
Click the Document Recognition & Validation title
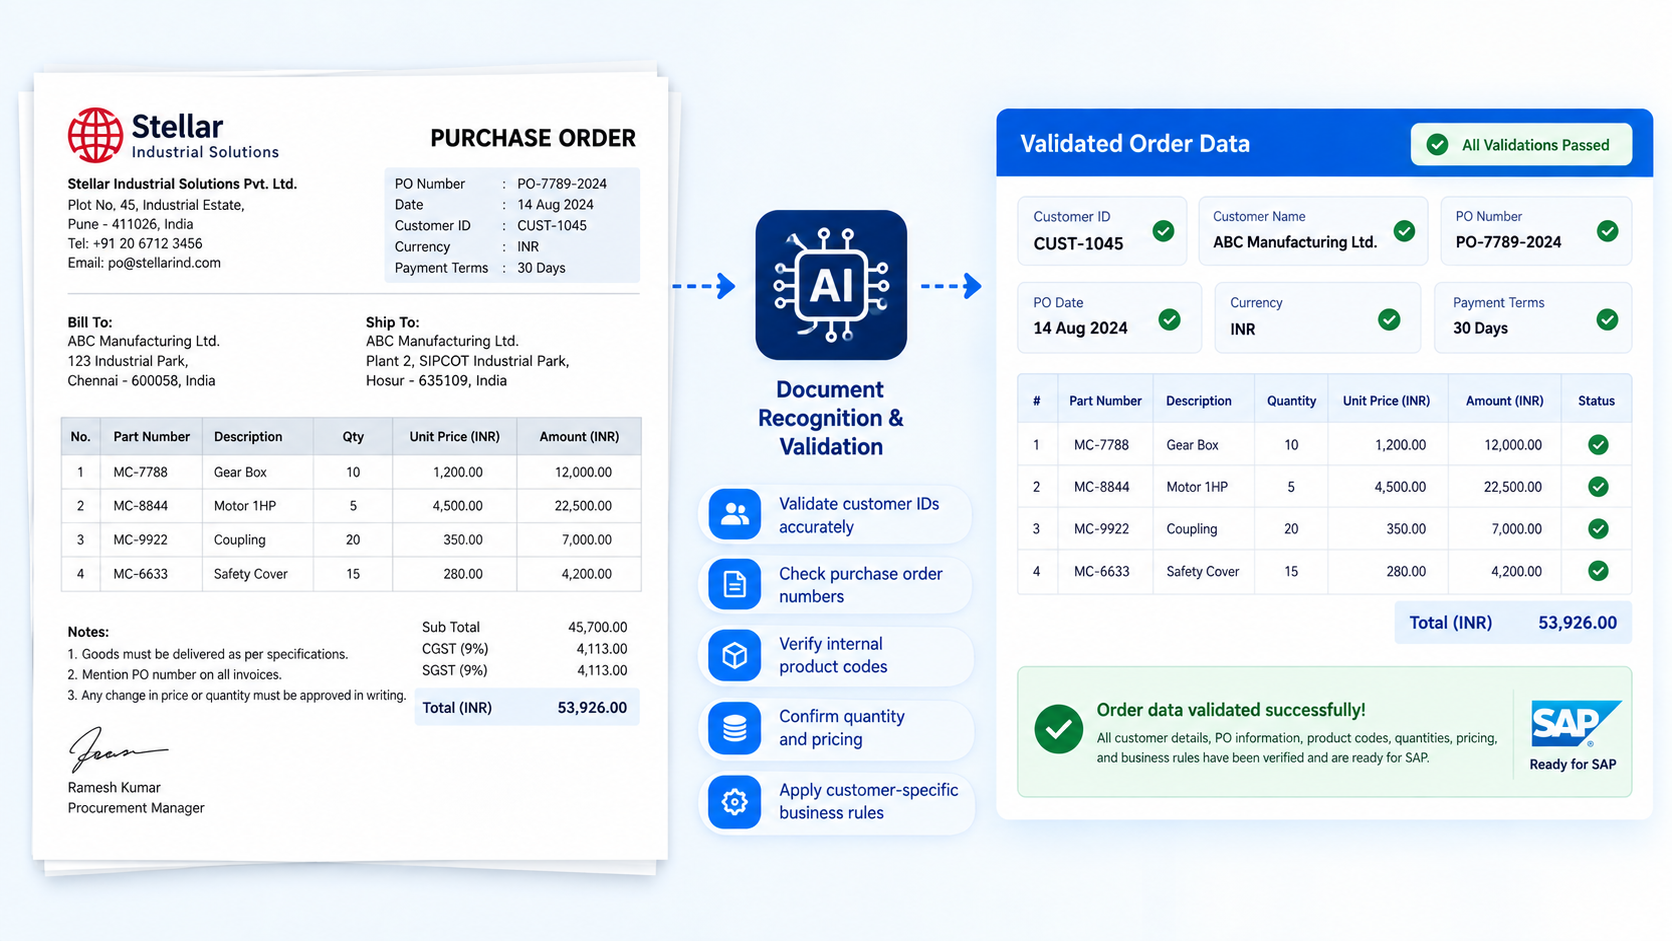tap(831, 418)
